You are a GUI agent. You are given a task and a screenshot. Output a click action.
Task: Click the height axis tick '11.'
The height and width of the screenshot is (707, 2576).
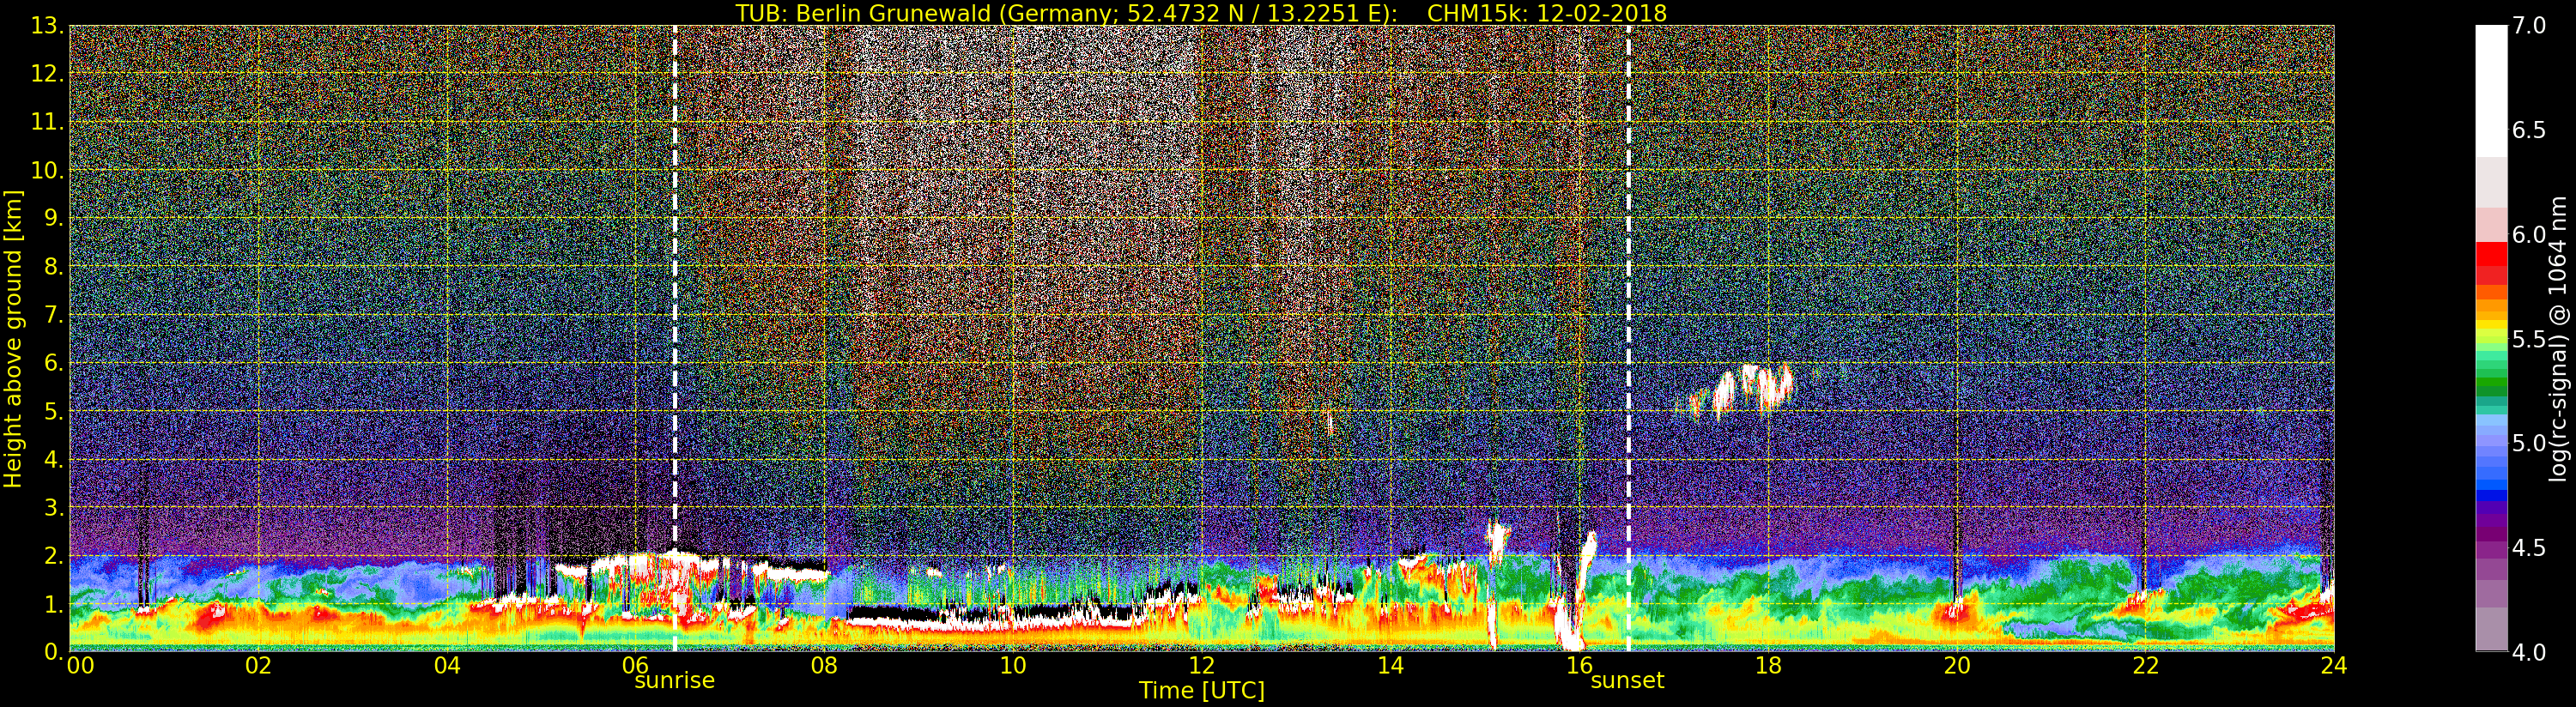47,122
